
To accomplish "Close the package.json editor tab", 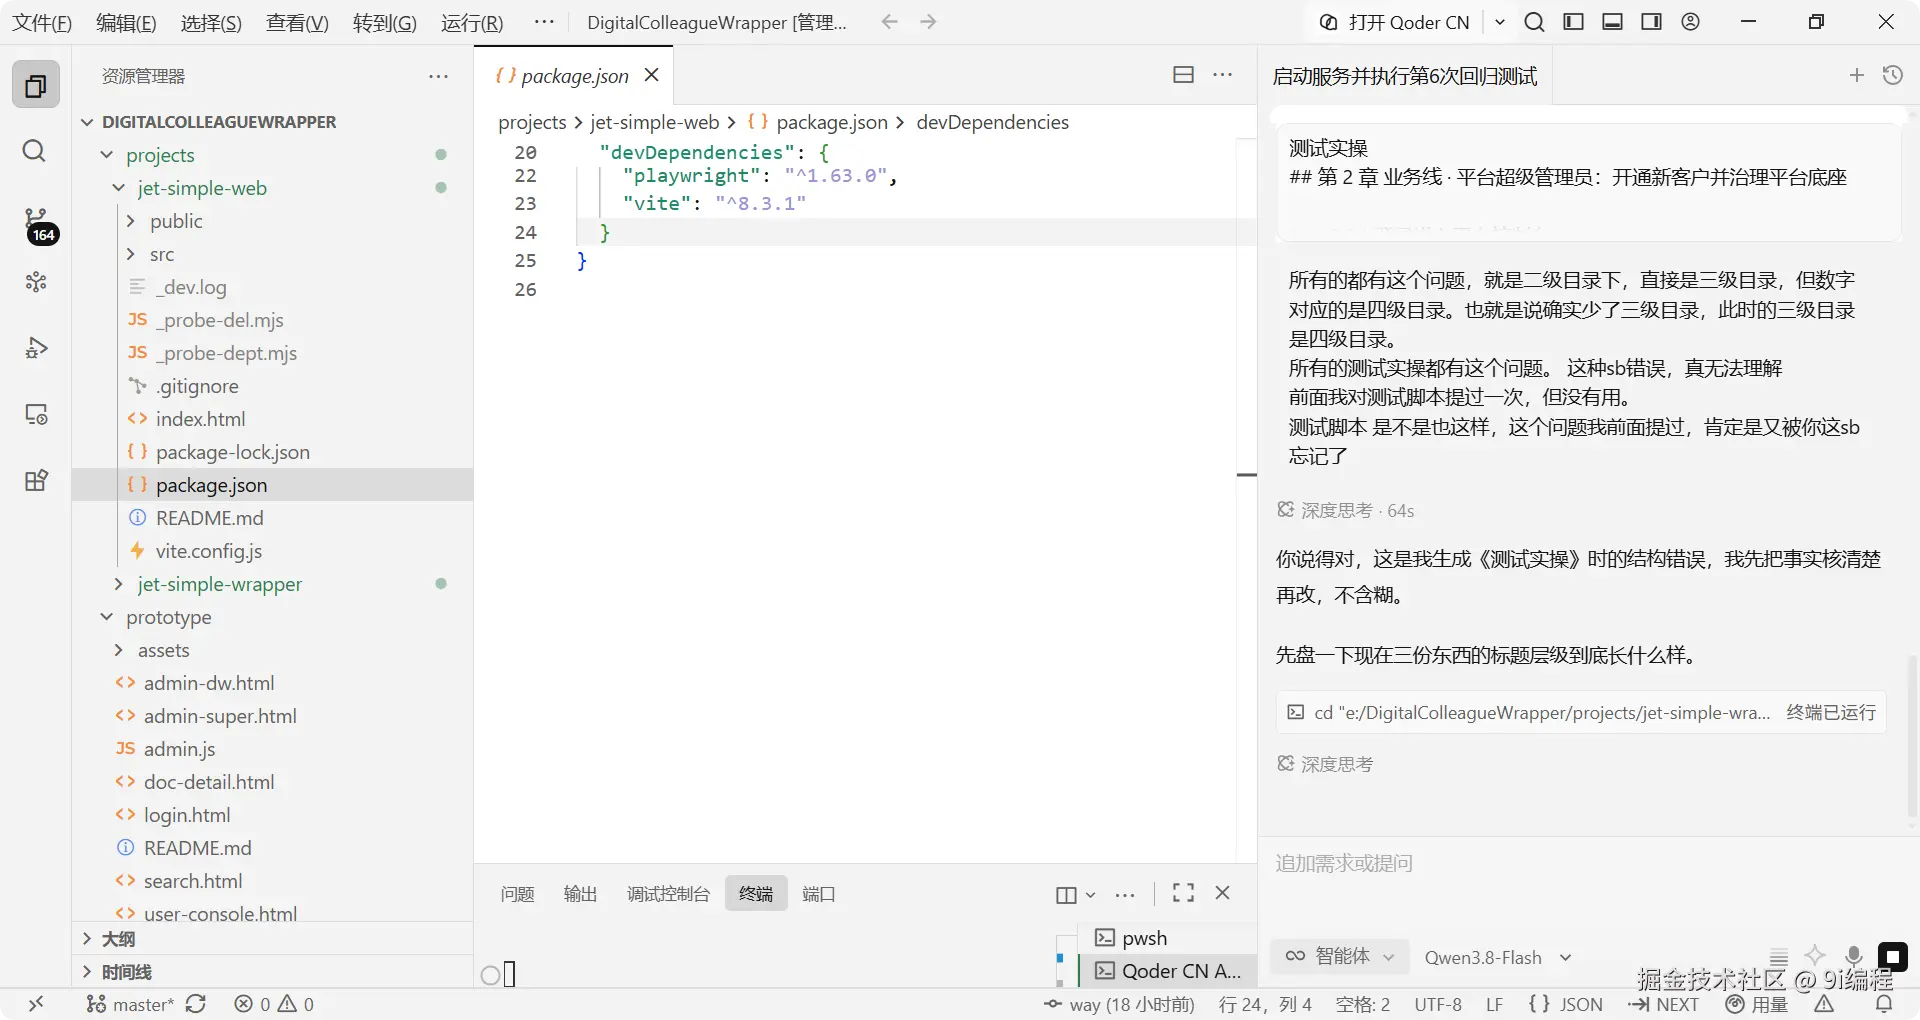I will click(651, 75).
